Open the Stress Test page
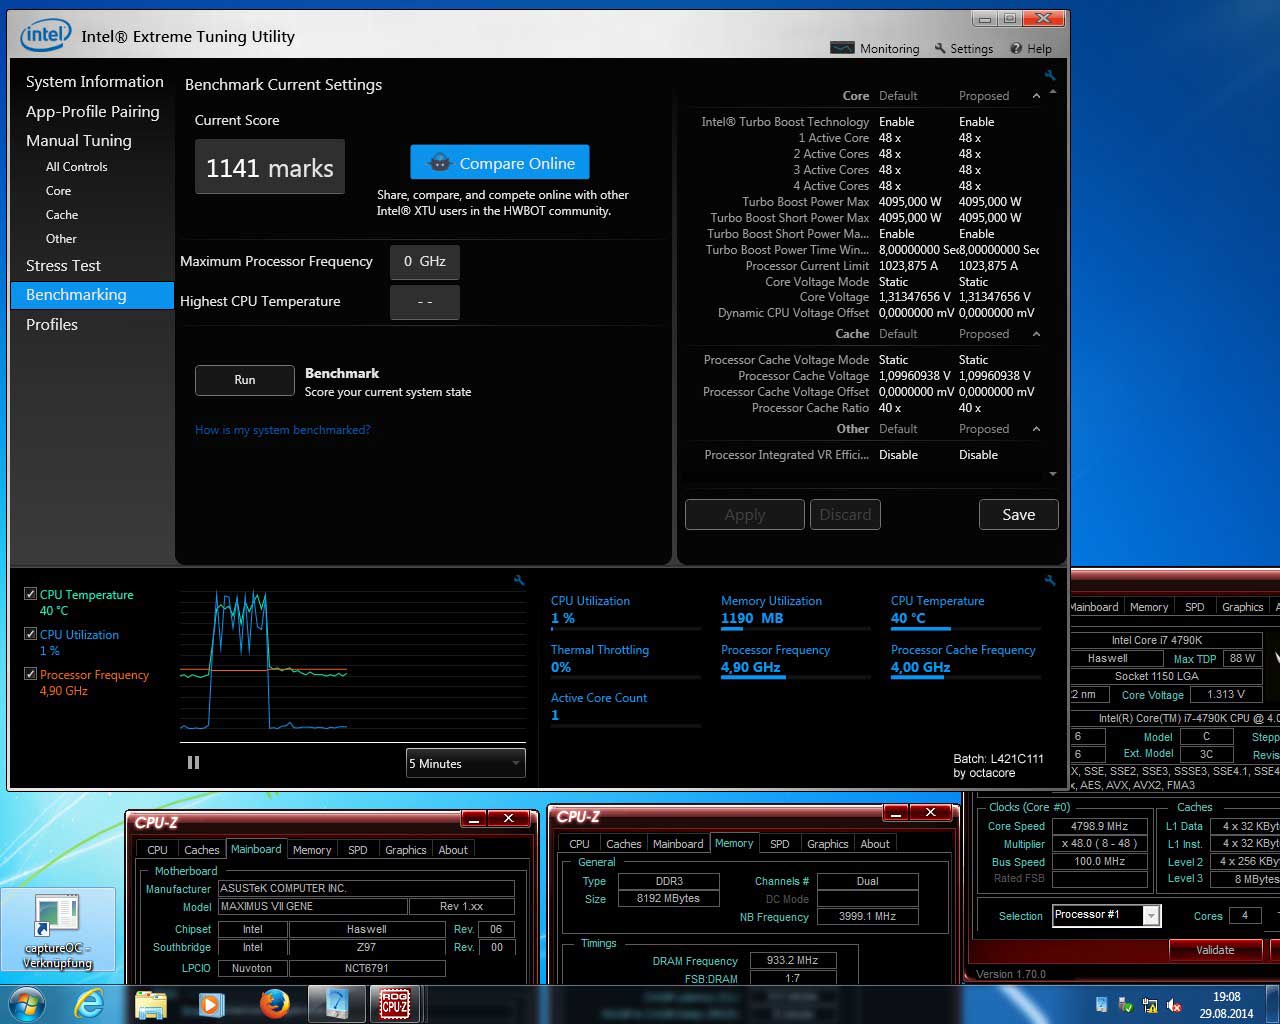The image size is (1280, 1024). (63, 266)
